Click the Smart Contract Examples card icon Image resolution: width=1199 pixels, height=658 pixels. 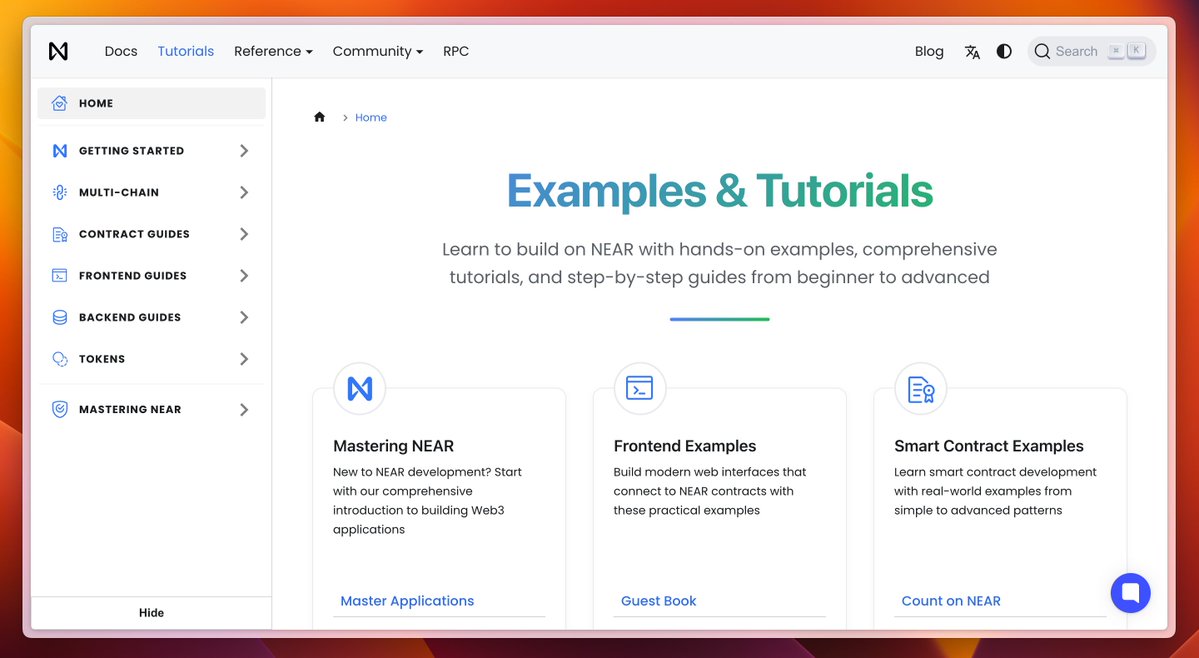(x=921, y=388)
